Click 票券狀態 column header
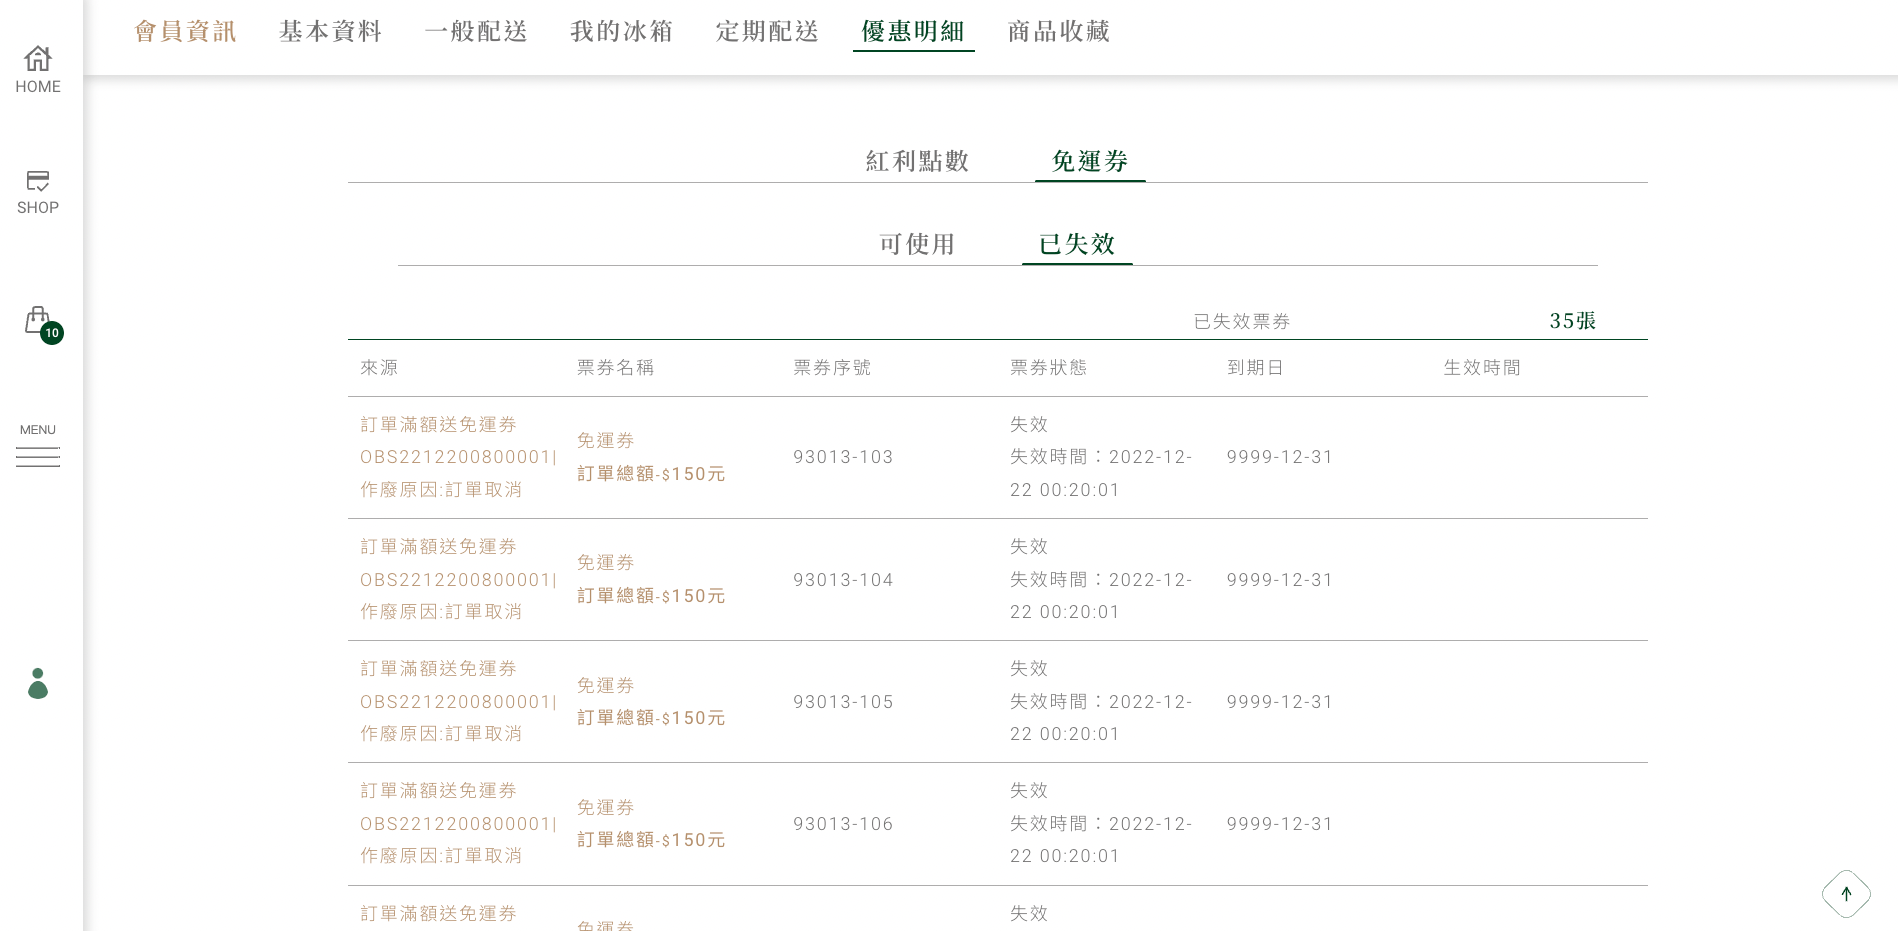Image resolution: width=1898 pixels, height=931 pixels. tap(1048, 368)
